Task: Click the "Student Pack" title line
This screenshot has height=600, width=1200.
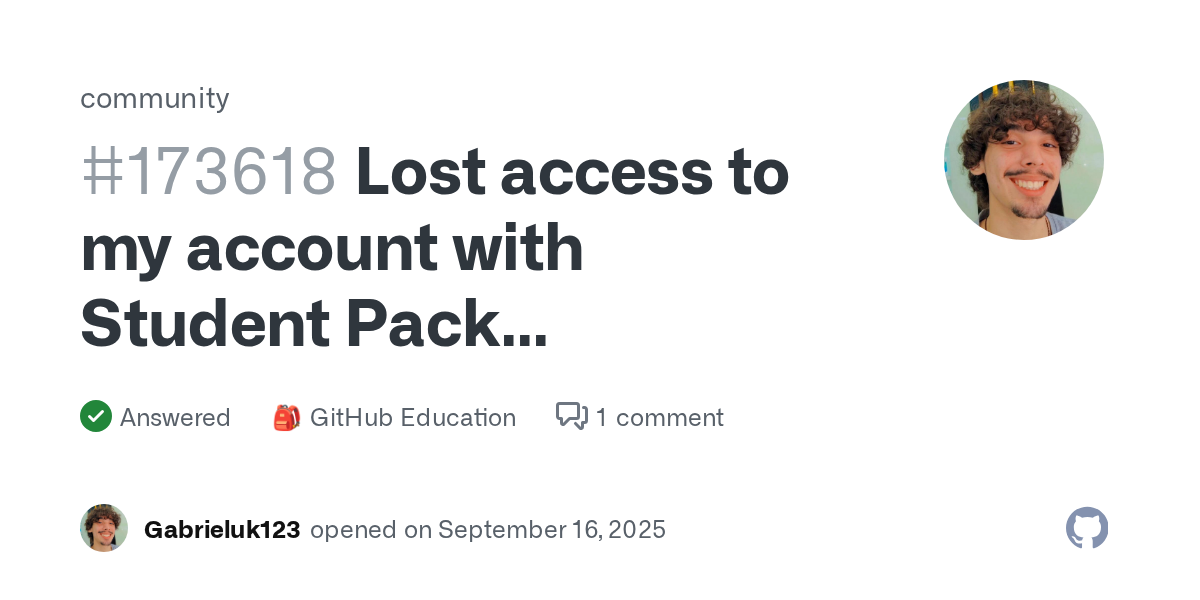Action: 288,324
